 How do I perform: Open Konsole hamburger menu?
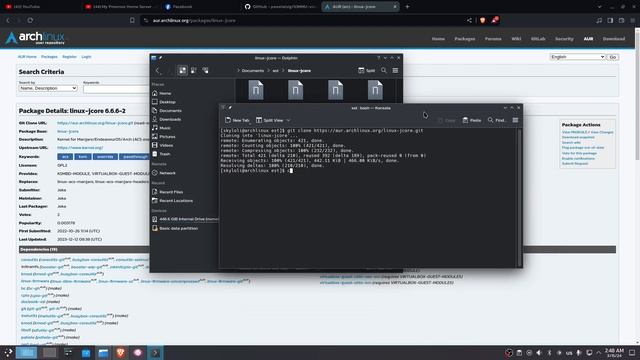point(516,120)
